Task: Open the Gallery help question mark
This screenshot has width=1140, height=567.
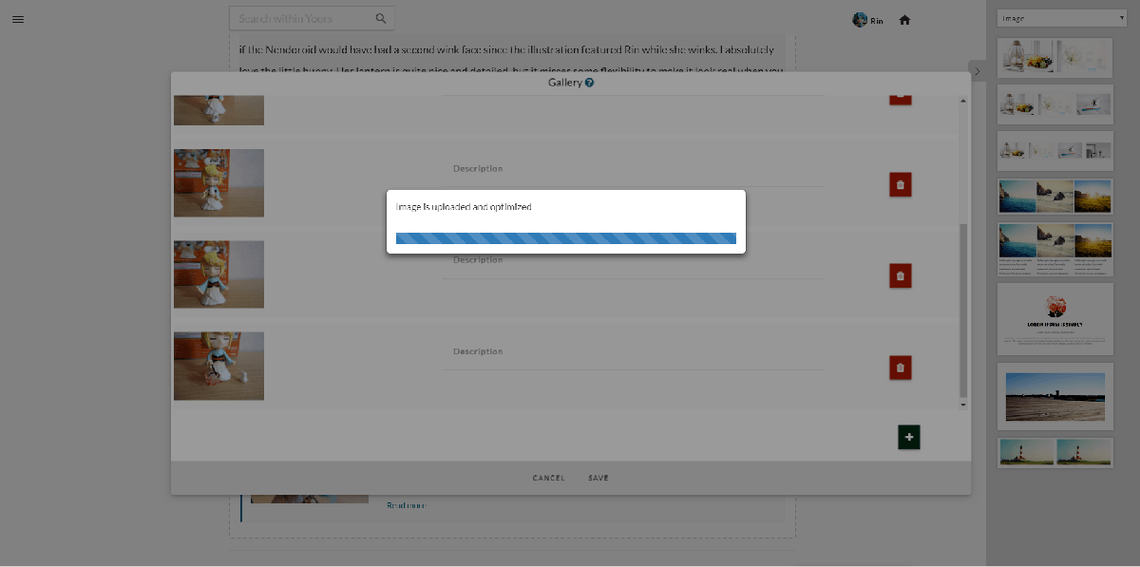Action: (x=590, y=83)
